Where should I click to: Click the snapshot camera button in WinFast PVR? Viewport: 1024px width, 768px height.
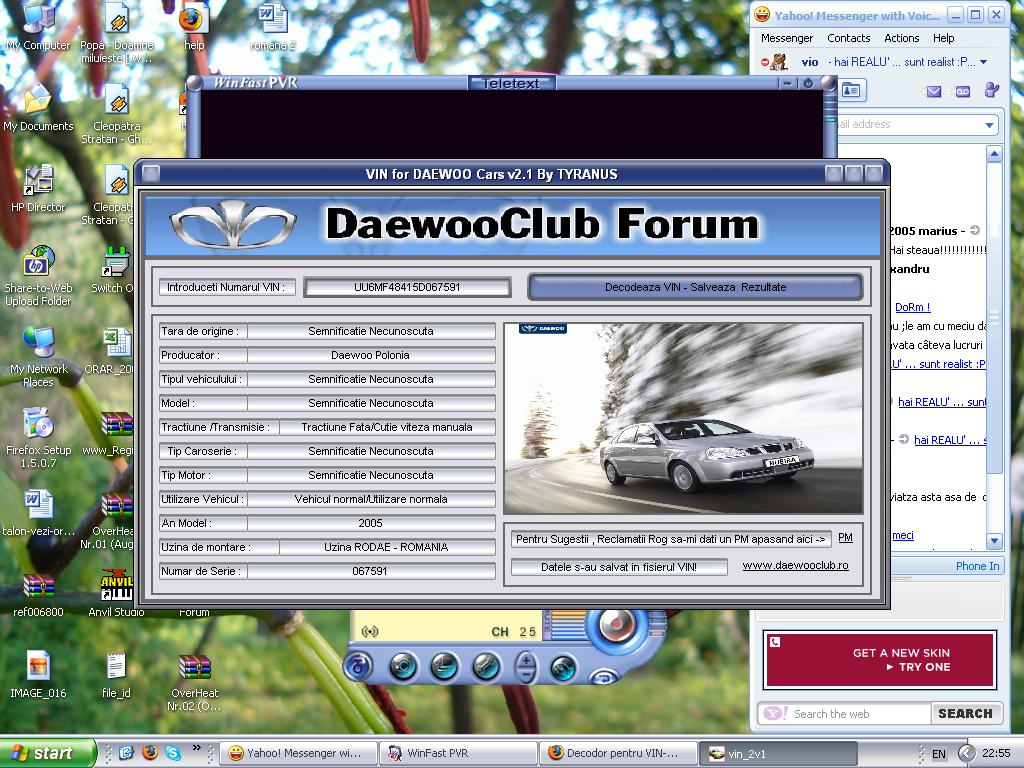(403, 665)
